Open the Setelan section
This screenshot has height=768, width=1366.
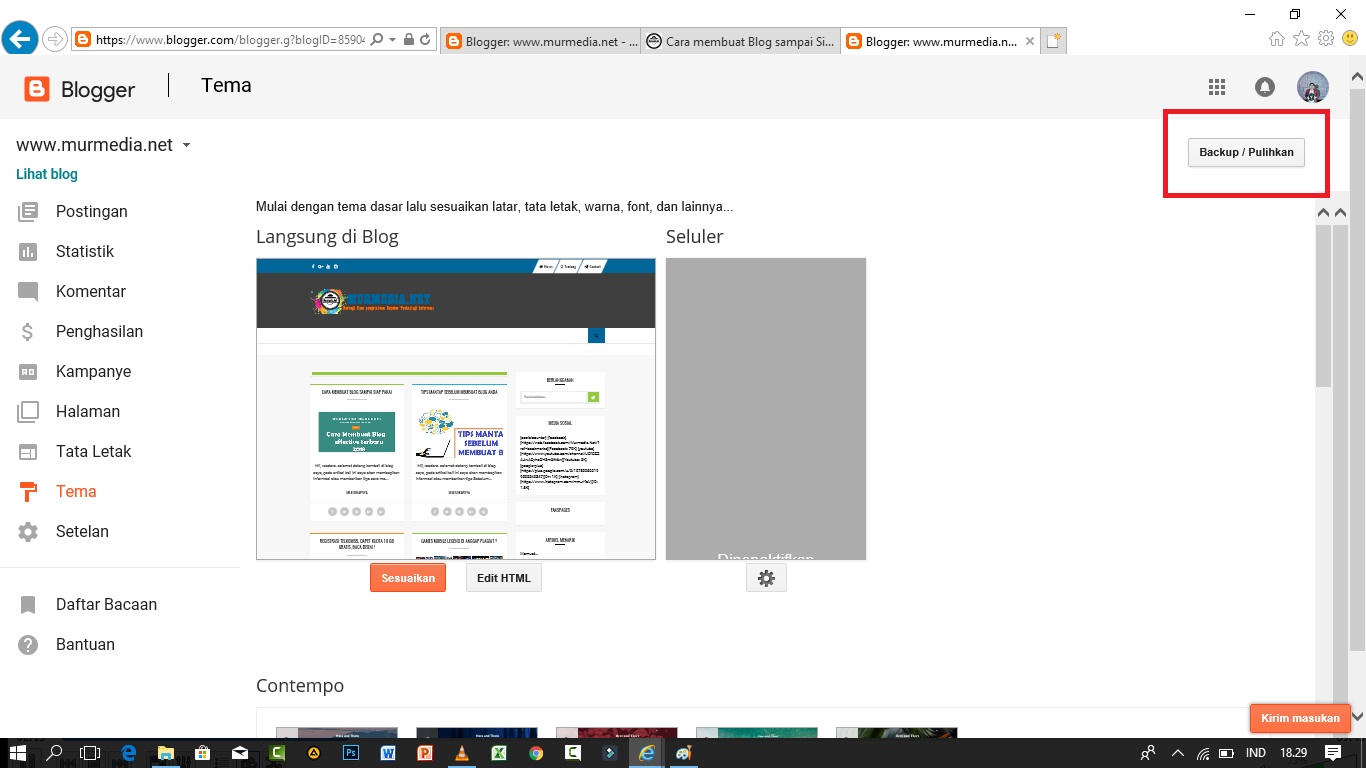click(x=82, y=531)
